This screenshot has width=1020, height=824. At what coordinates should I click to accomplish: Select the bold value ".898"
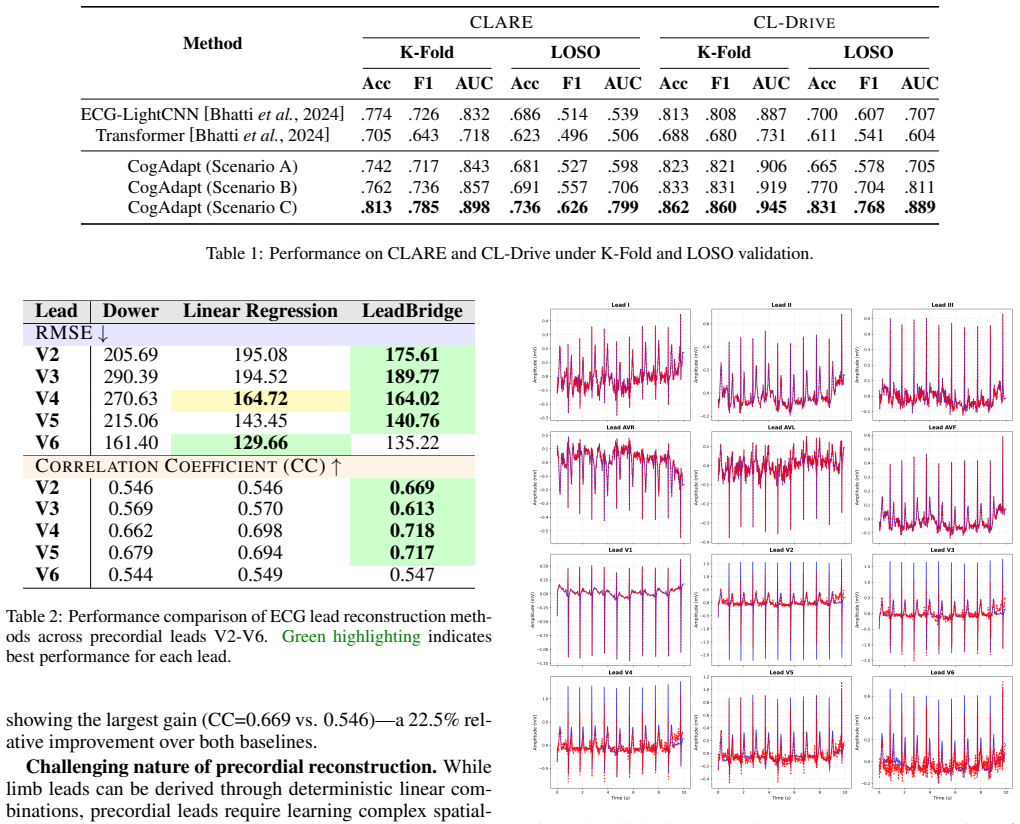click(474, 207)
